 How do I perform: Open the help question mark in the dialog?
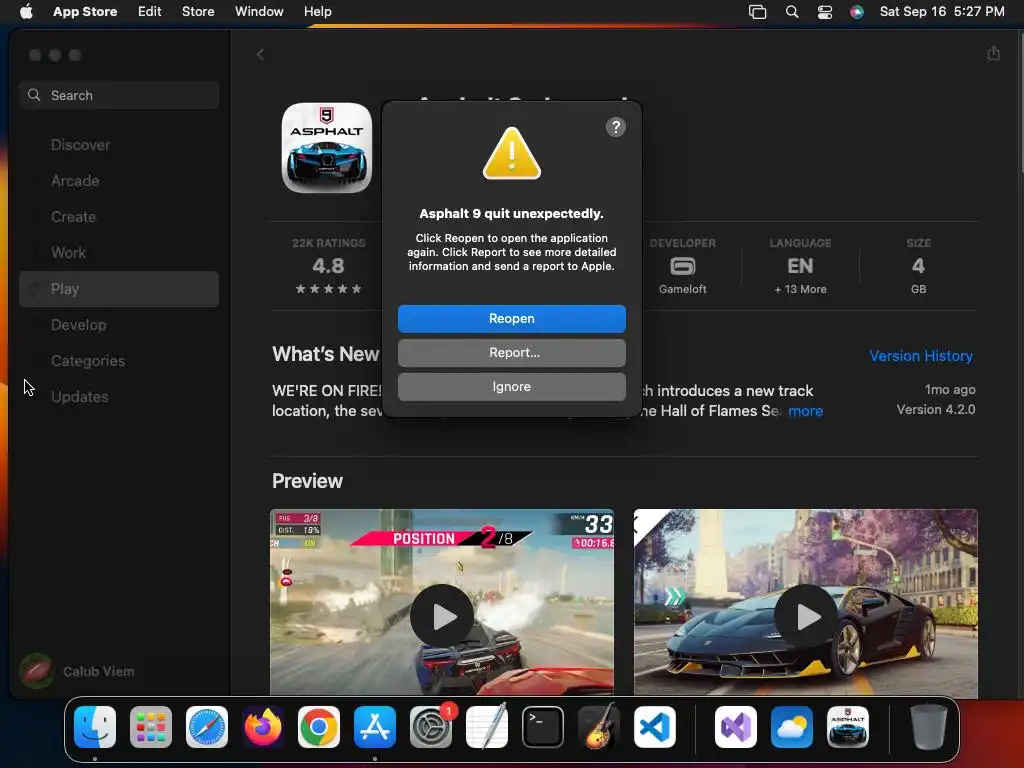(x=615, y=127)
